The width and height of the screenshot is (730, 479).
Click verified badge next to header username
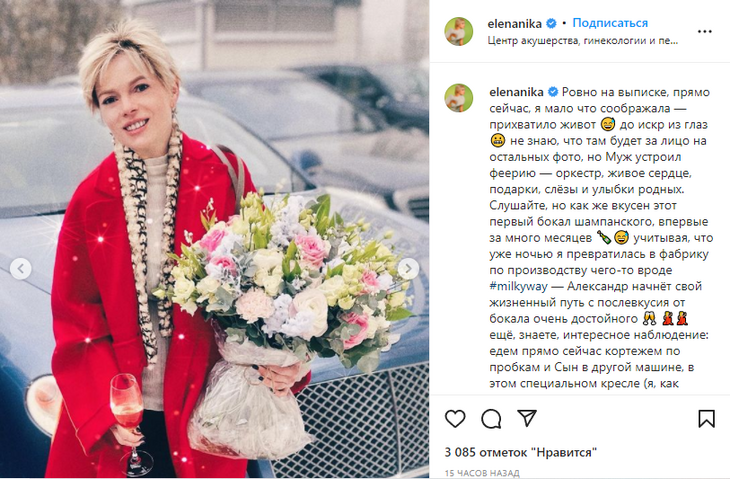551,23
